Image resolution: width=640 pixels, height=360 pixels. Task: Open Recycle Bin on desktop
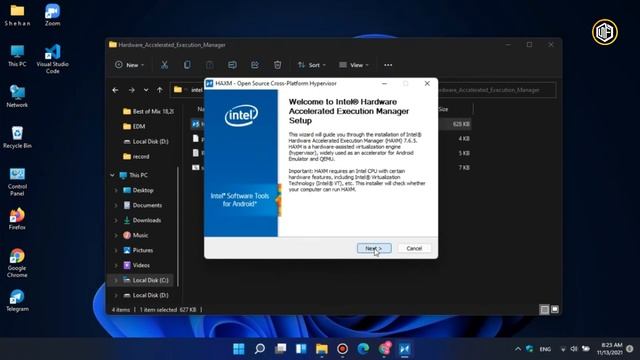pos(17,138)
